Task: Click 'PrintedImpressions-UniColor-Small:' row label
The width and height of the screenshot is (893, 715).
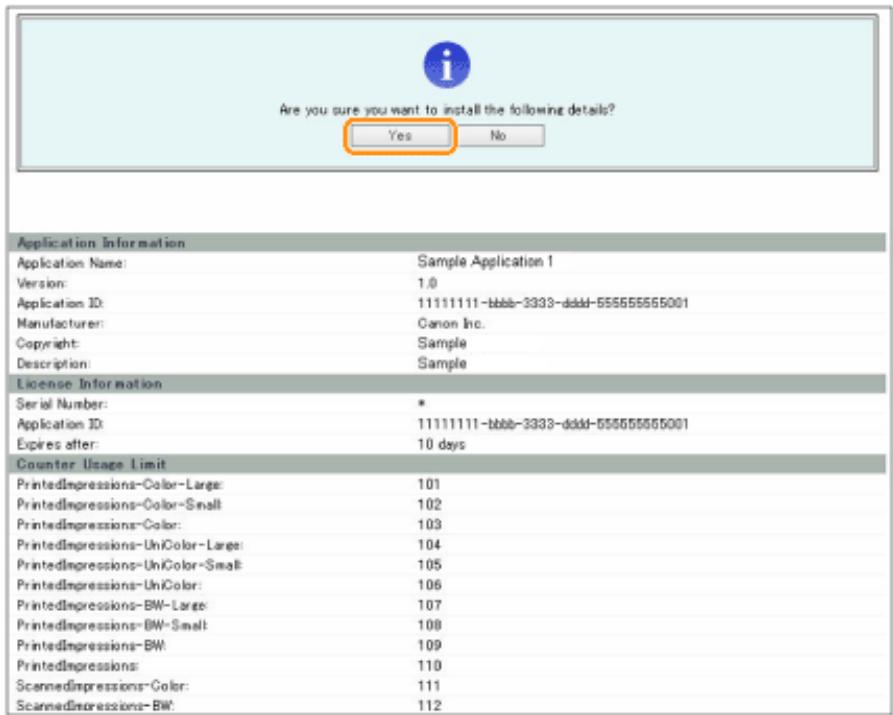Action: (129, 565)
